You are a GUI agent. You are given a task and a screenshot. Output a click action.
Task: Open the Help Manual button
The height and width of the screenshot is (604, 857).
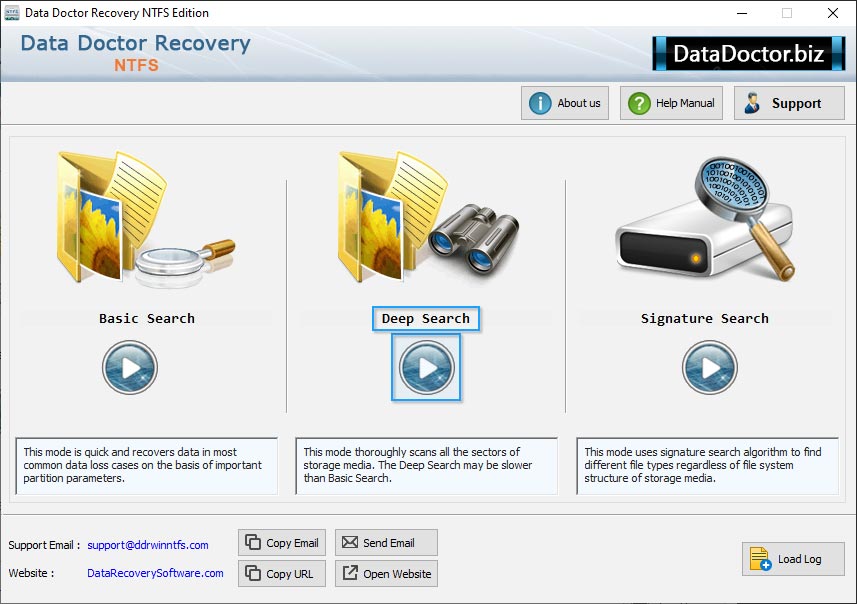coord(671,103)
